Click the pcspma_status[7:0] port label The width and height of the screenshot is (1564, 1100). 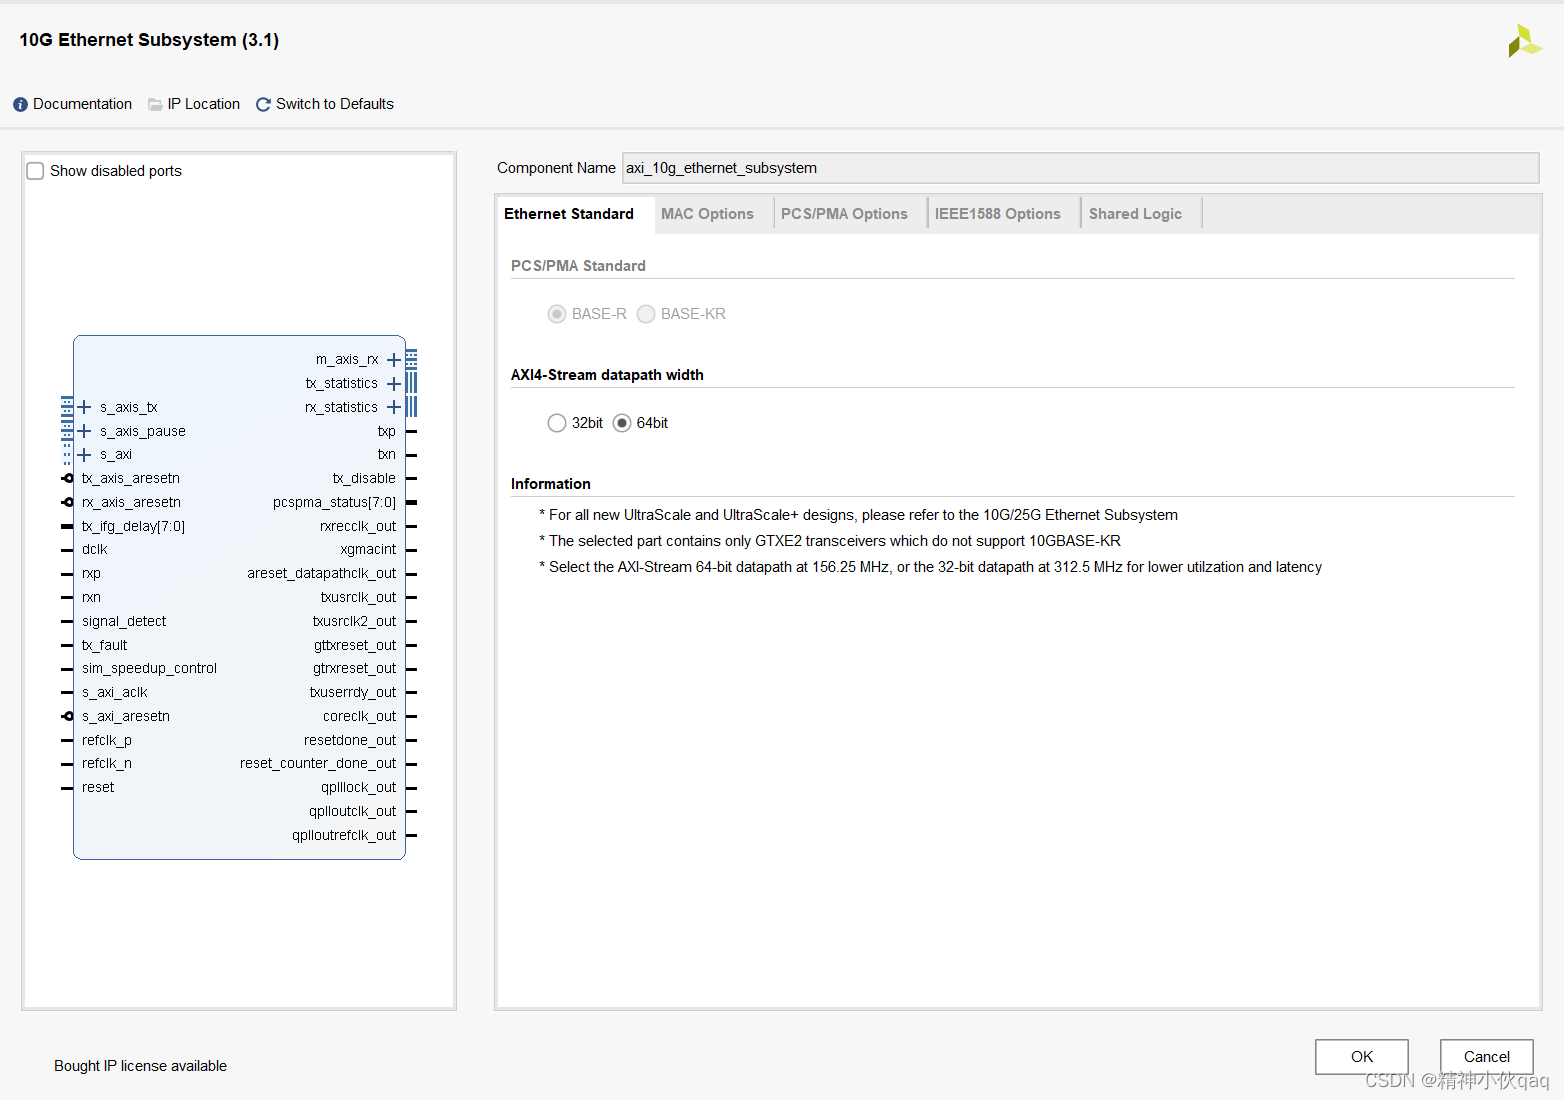(x=334, y=503)
